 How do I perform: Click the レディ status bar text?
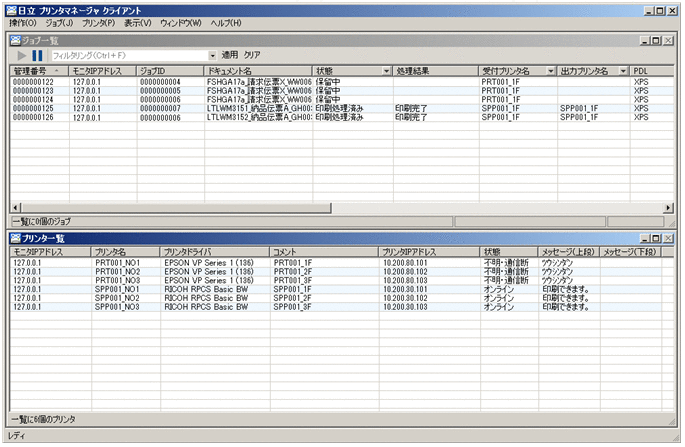point(17,436)
